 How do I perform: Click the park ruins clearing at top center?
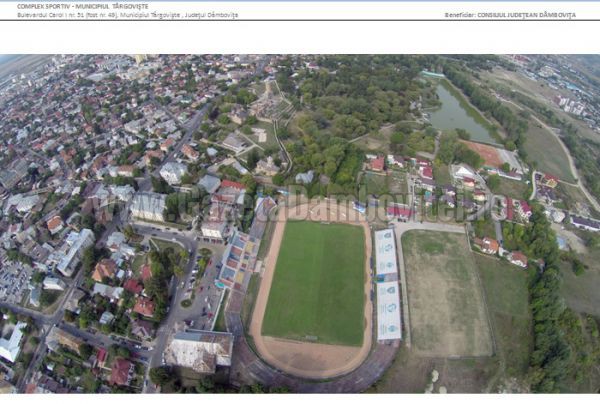[x=270, y=100]
